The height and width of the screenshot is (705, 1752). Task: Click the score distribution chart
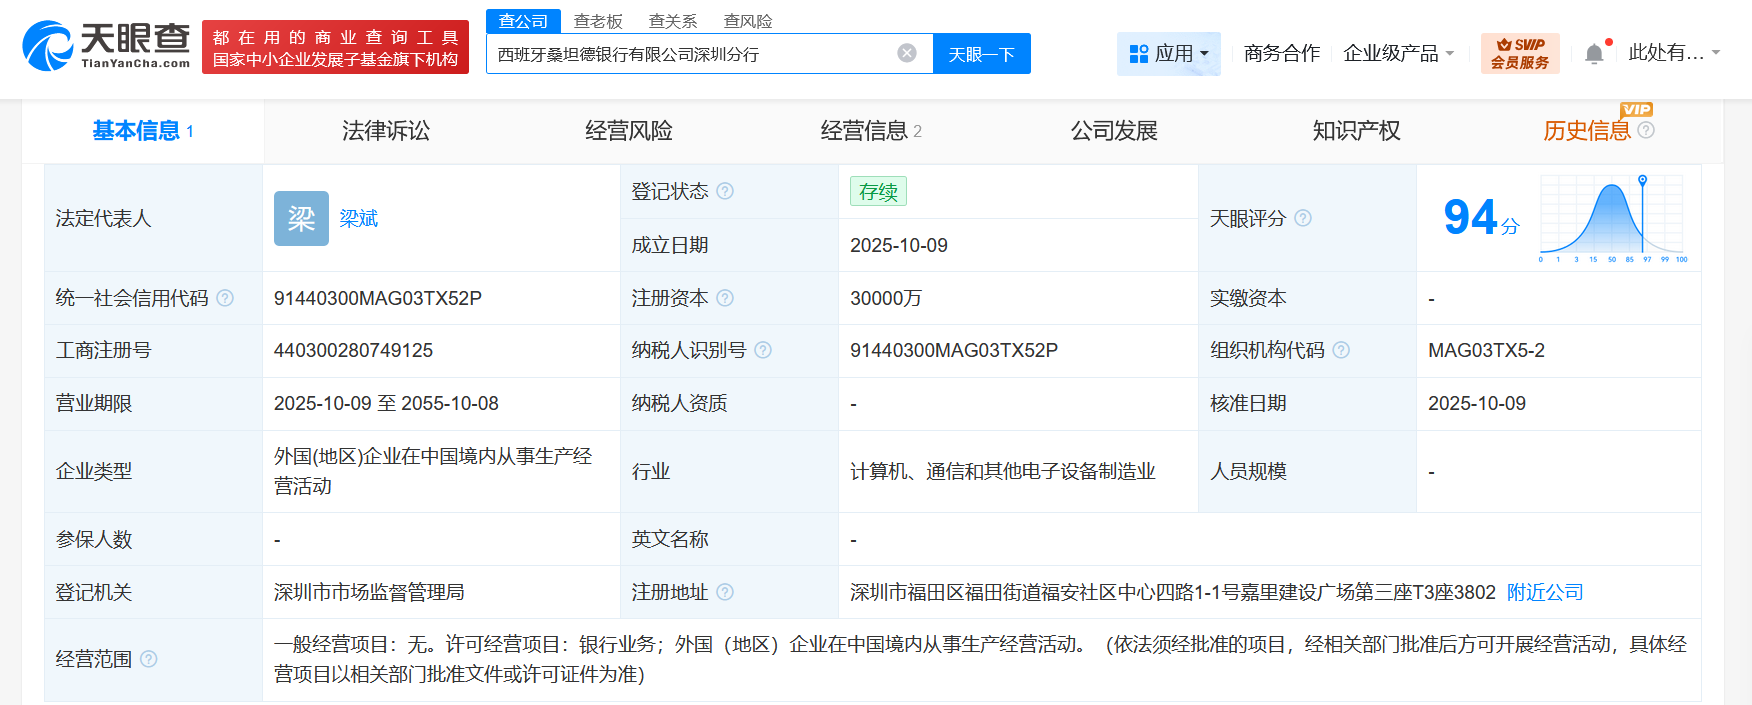click(x=1612, y=218)
